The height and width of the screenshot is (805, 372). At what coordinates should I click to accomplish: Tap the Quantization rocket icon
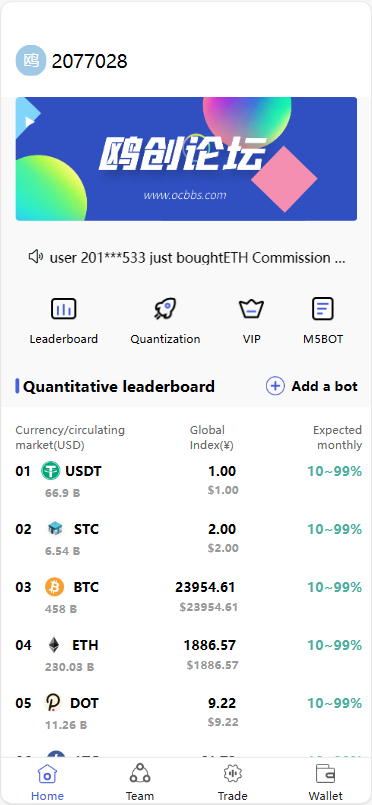coord(165,309)
